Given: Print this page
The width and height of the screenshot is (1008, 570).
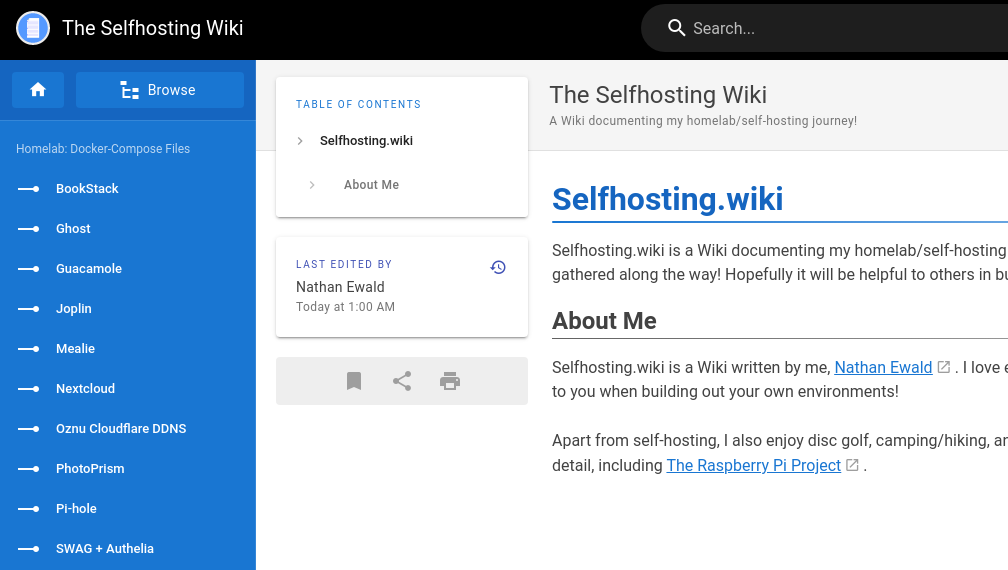Looking at the screenshot, I should [x=450, y=381].
